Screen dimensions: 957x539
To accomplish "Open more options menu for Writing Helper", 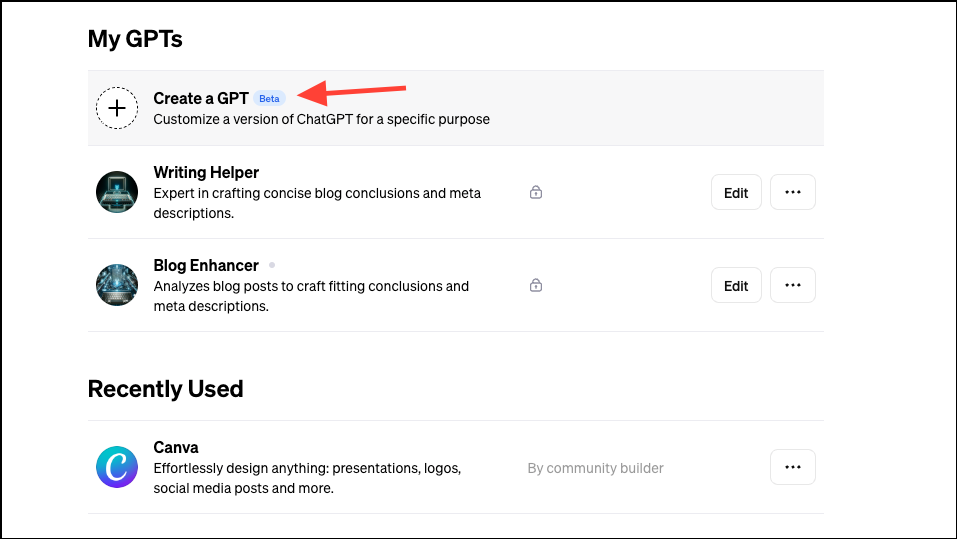I will (793, 192).
